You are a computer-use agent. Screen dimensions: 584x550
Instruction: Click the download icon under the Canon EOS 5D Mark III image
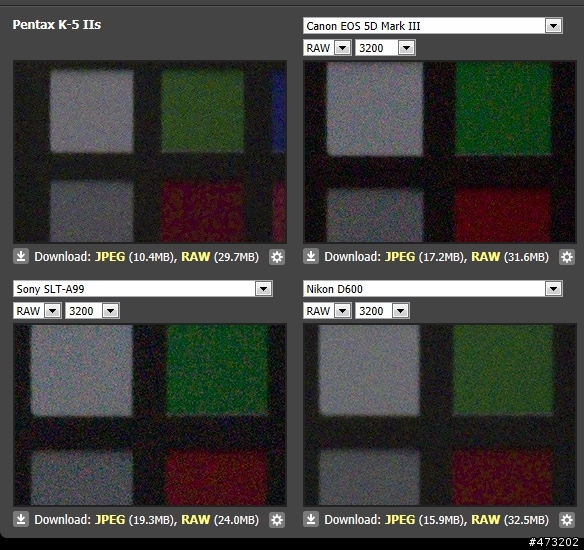point(311,257)
